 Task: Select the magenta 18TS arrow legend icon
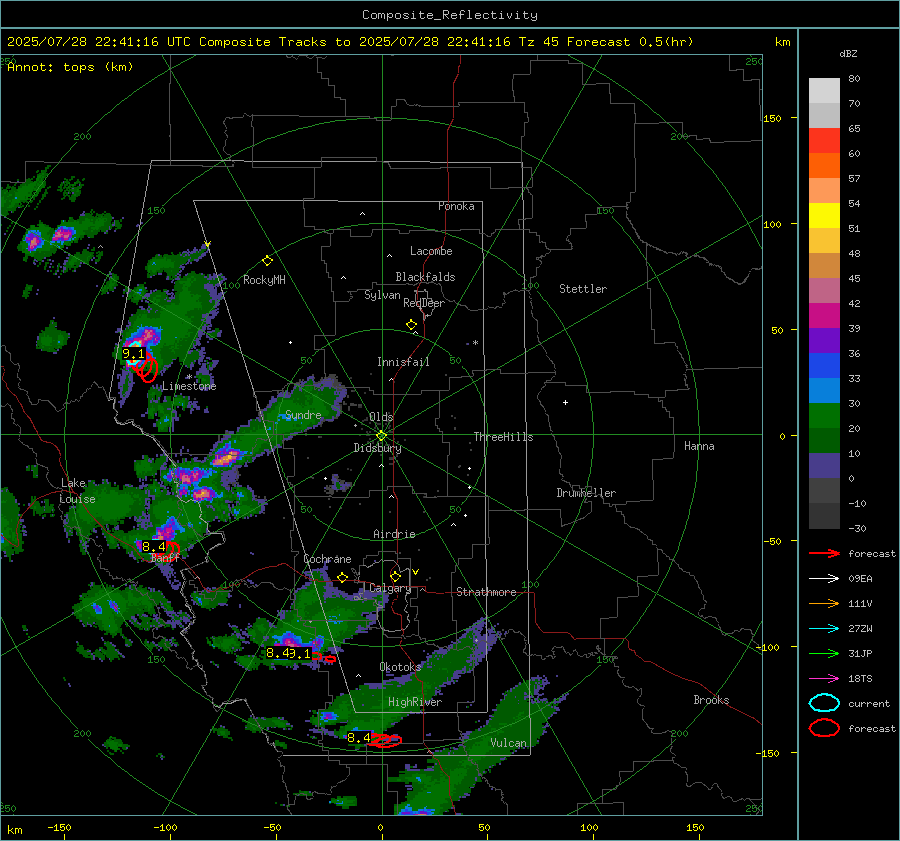click(824, 679)
